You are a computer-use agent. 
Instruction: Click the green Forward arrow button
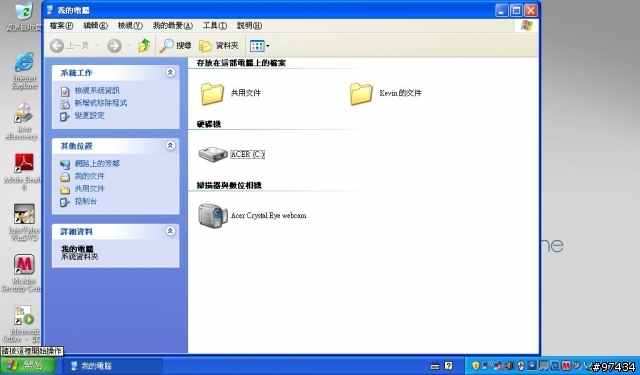pyautogui.click(x=114, y=46)
